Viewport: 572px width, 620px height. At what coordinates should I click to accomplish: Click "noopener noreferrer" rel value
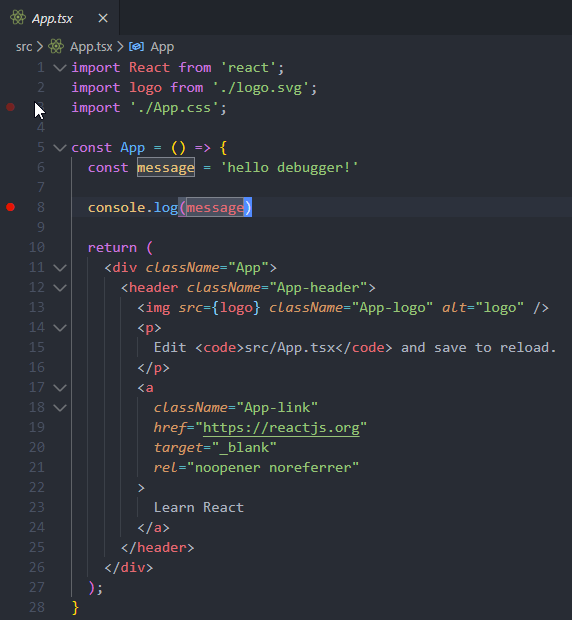tap(273, 467)
